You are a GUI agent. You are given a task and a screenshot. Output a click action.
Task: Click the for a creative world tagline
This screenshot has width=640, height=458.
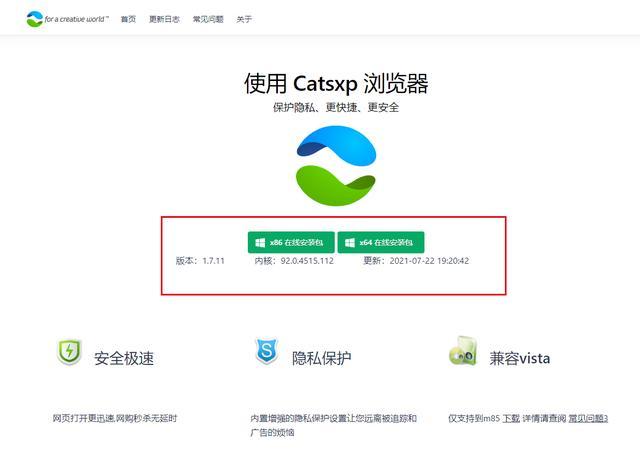(76, 19)
